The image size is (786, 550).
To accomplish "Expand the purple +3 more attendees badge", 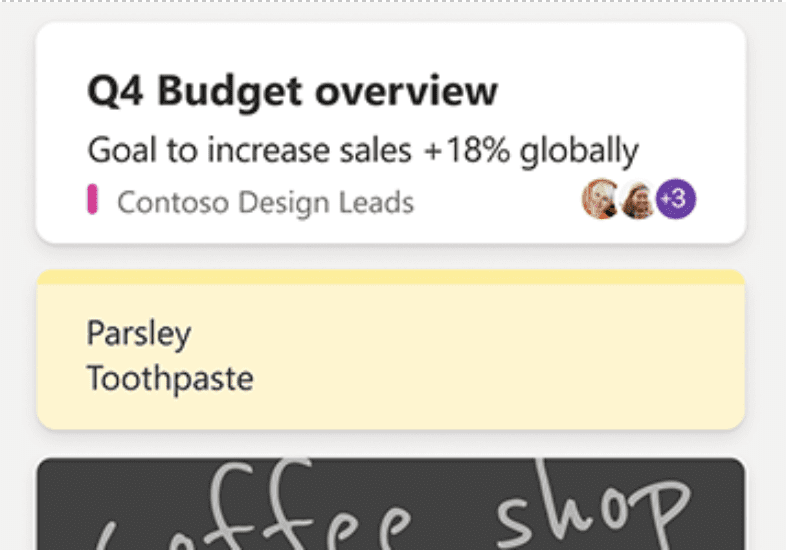I will 676,199.
